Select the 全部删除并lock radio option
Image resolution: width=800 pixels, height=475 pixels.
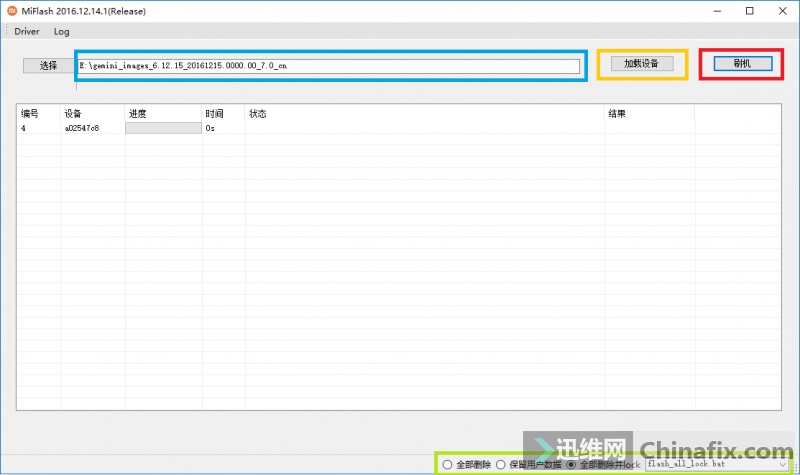[603, 465]
